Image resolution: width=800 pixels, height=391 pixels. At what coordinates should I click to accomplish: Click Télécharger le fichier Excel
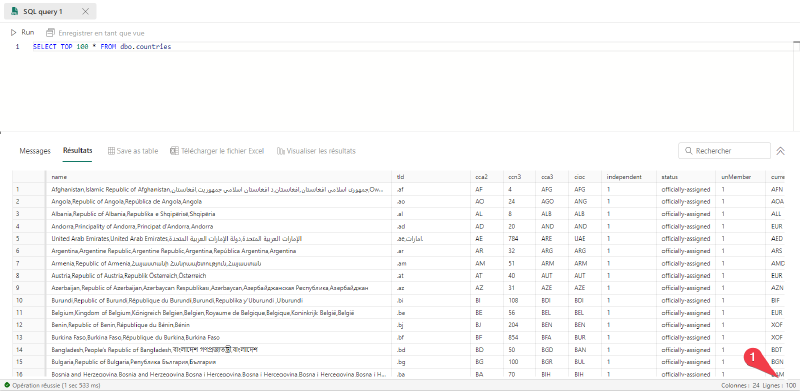coord(217,151)
